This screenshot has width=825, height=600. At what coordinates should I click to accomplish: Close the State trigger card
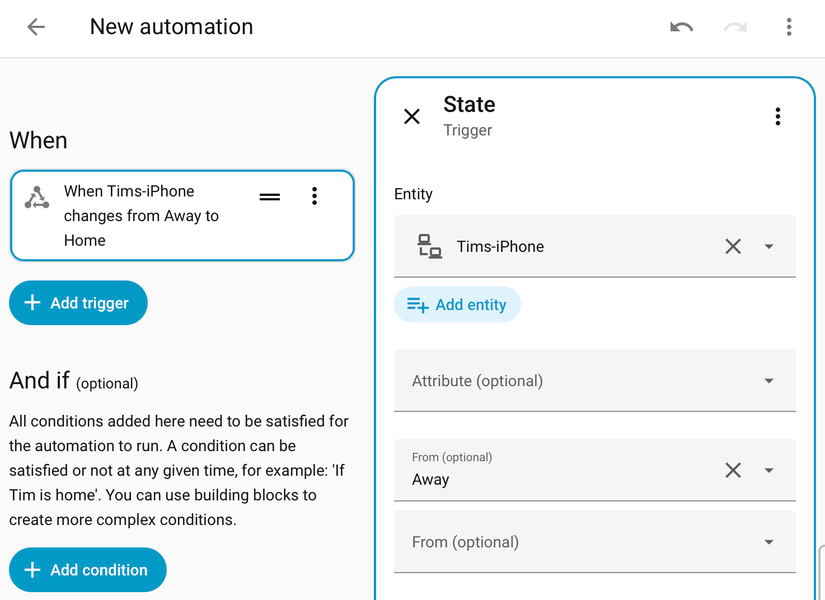412,116
